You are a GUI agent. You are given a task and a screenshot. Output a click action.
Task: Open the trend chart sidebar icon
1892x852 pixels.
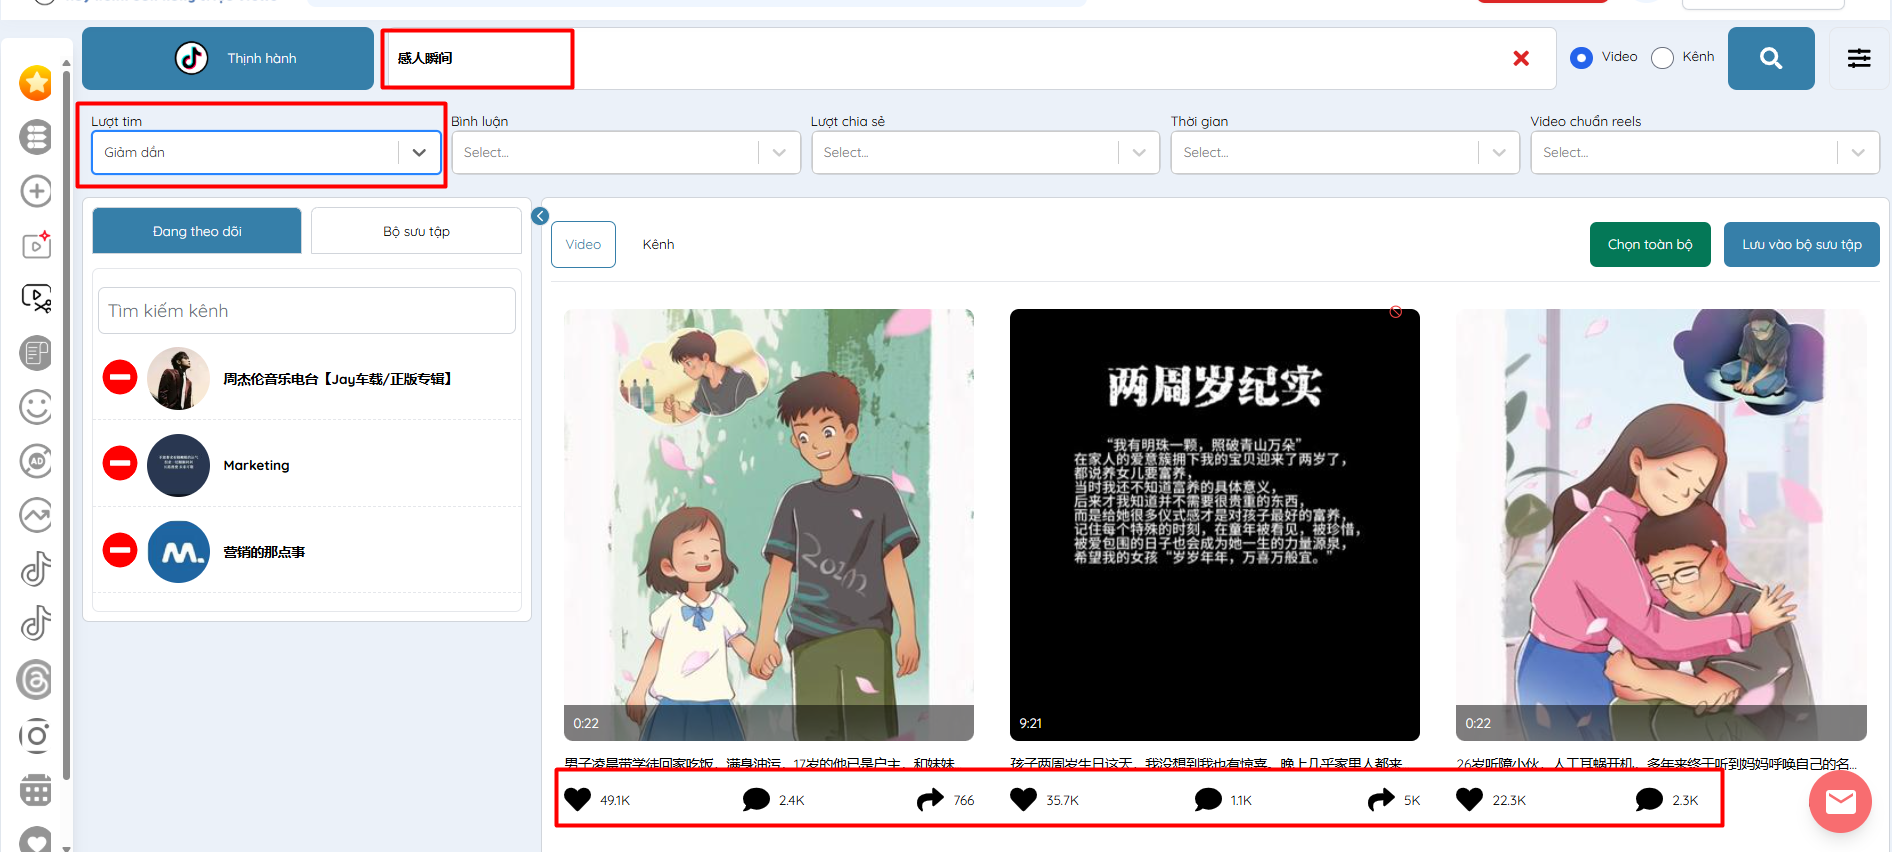[x=36, y=515]
